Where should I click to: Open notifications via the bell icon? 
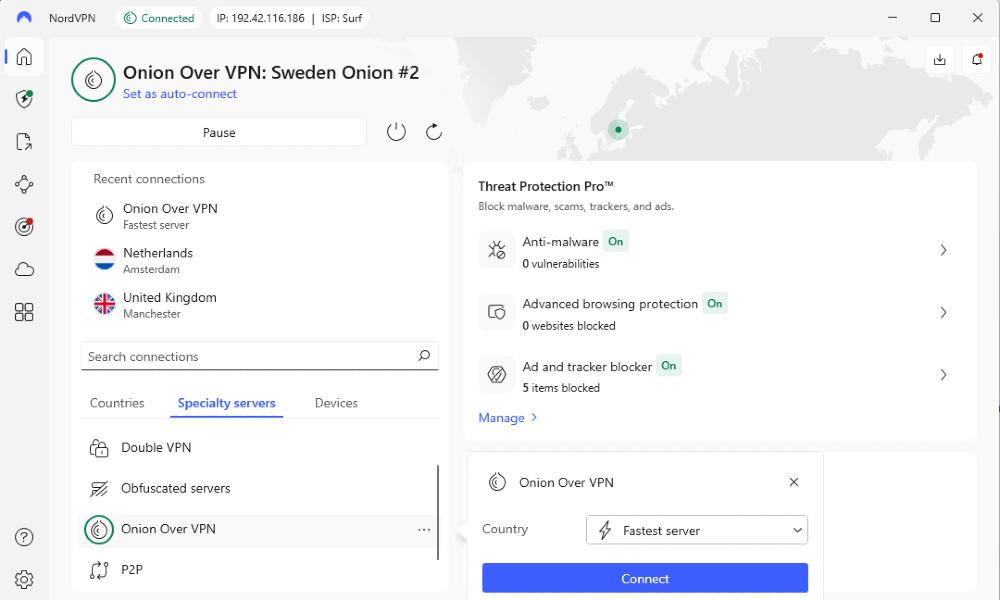coord(977,59)
